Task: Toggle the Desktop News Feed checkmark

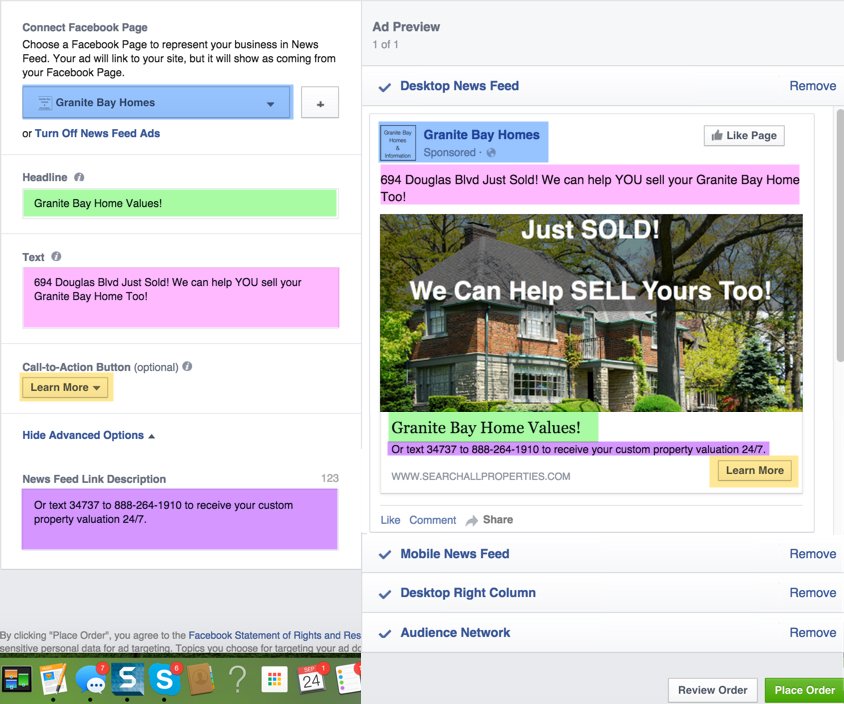Action: tap(384, 87)
